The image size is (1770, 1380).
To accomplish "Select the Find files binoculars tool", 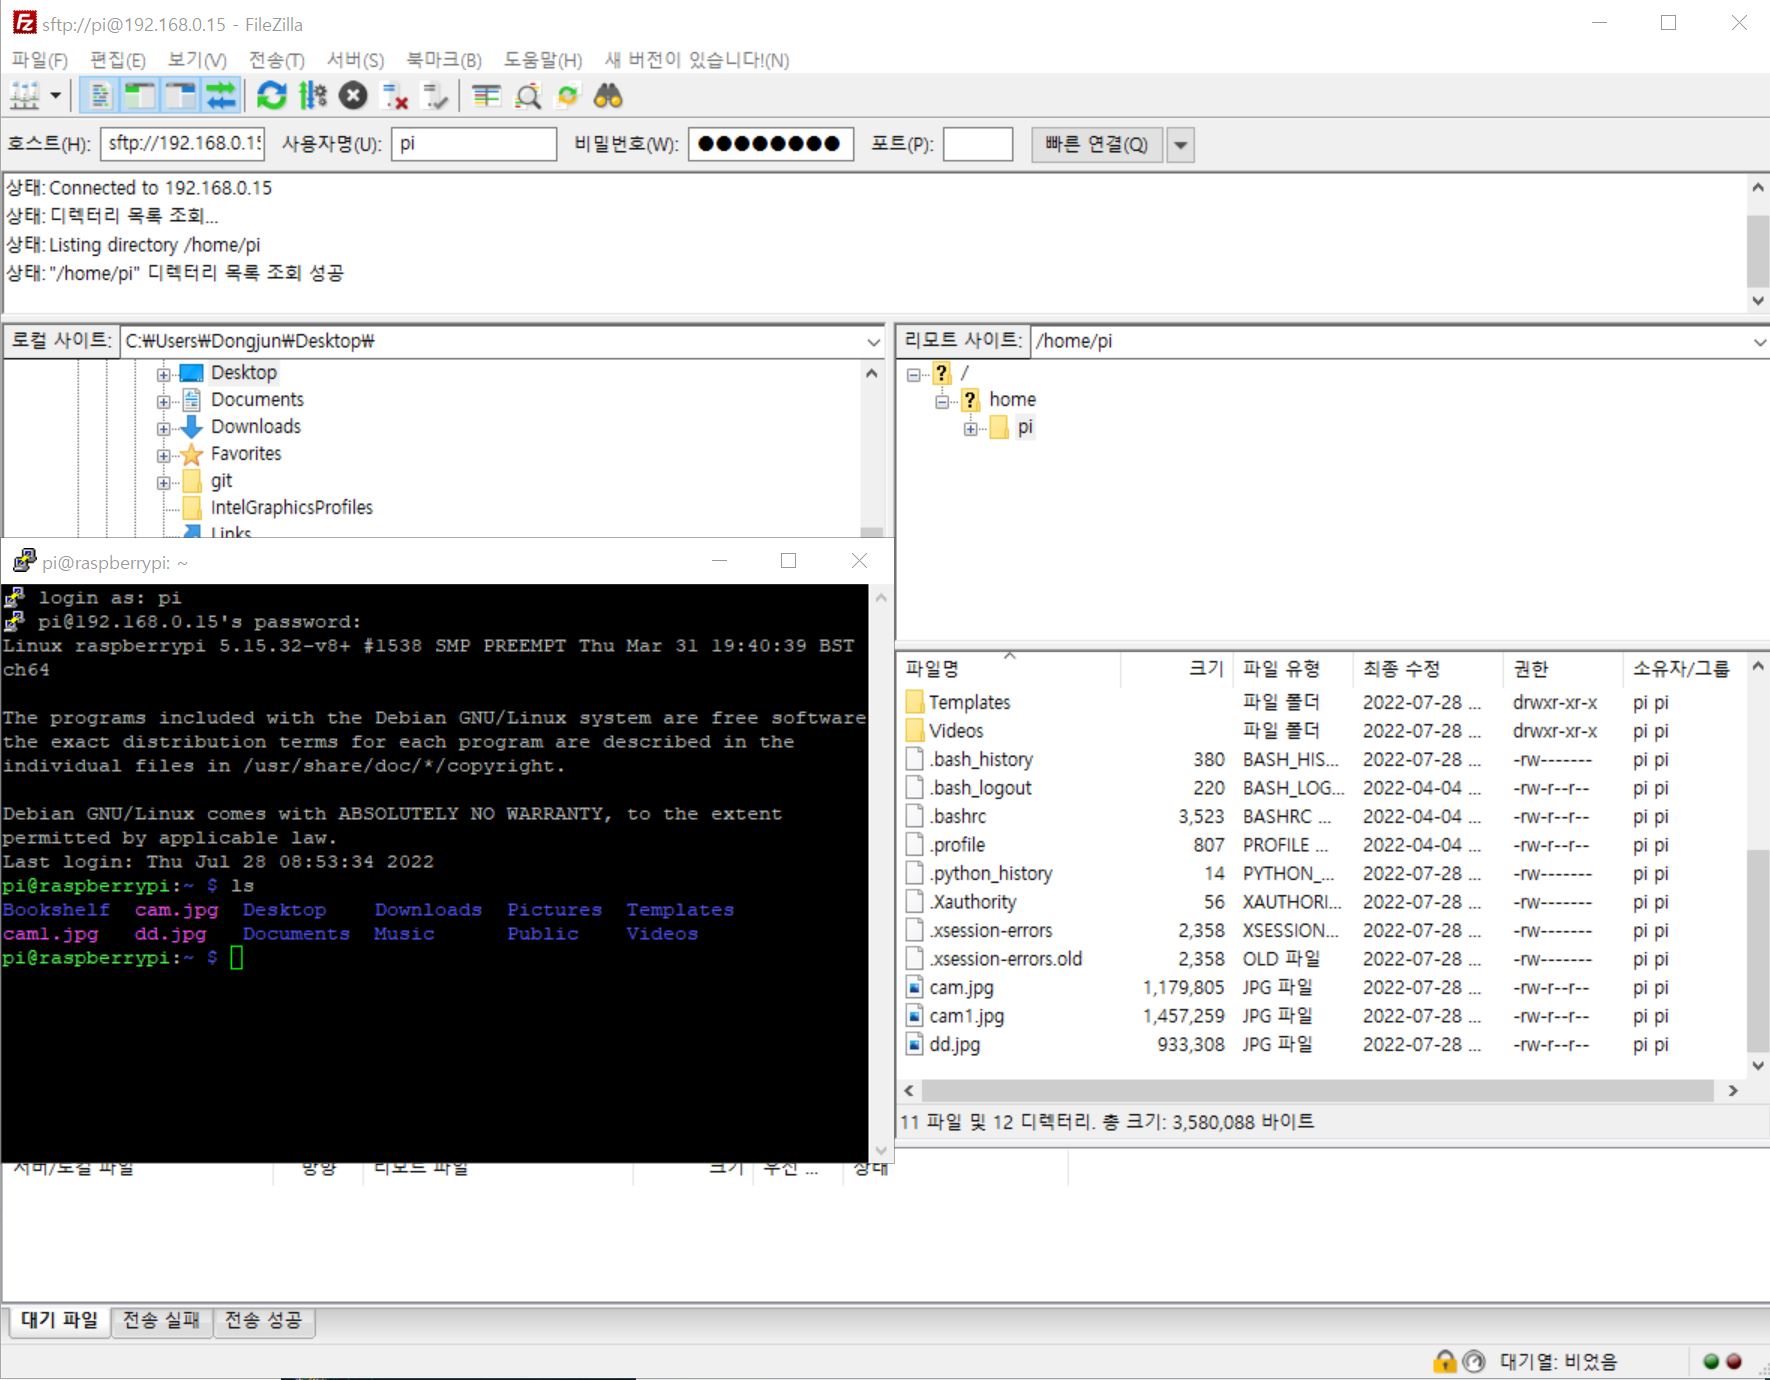I will (609, 96).
